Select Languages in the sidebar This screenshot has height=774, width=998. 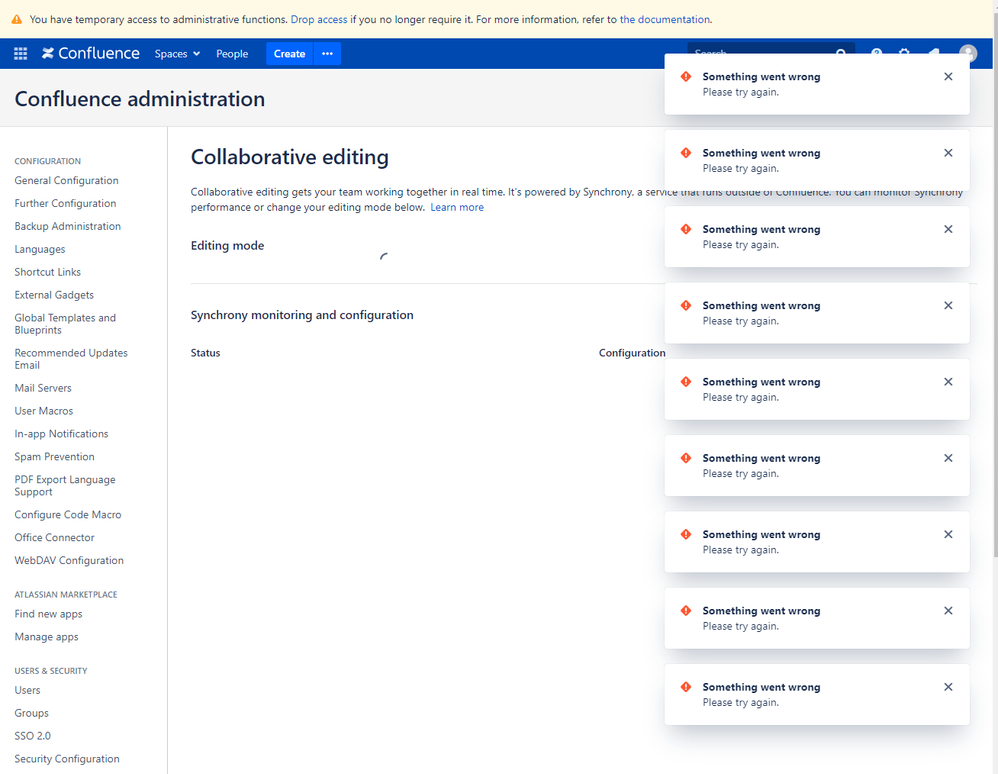(x=39, y=249)
